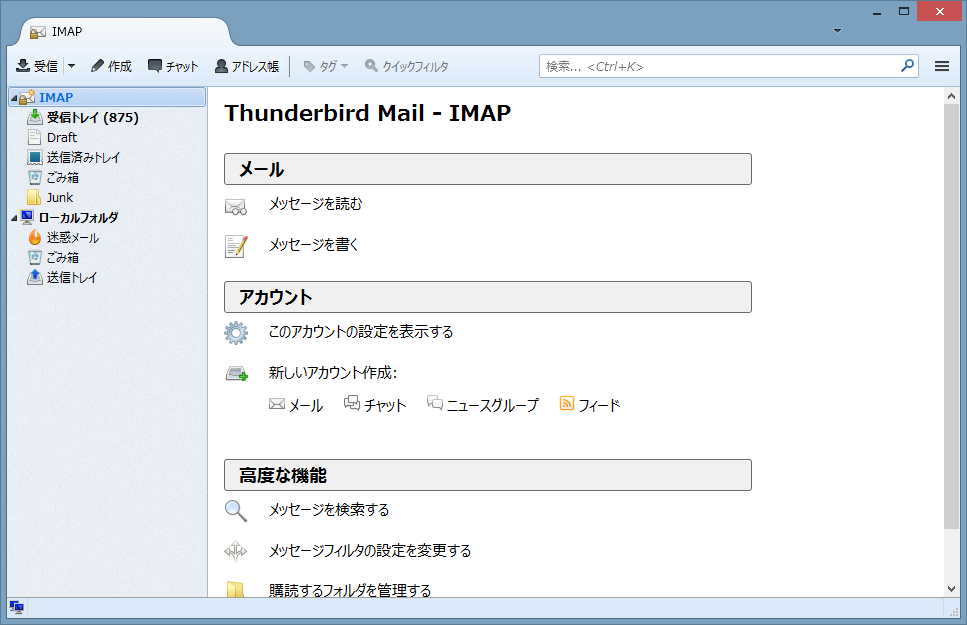Toggle the クイックフィルタ button
967x625 pixels.
407,66
